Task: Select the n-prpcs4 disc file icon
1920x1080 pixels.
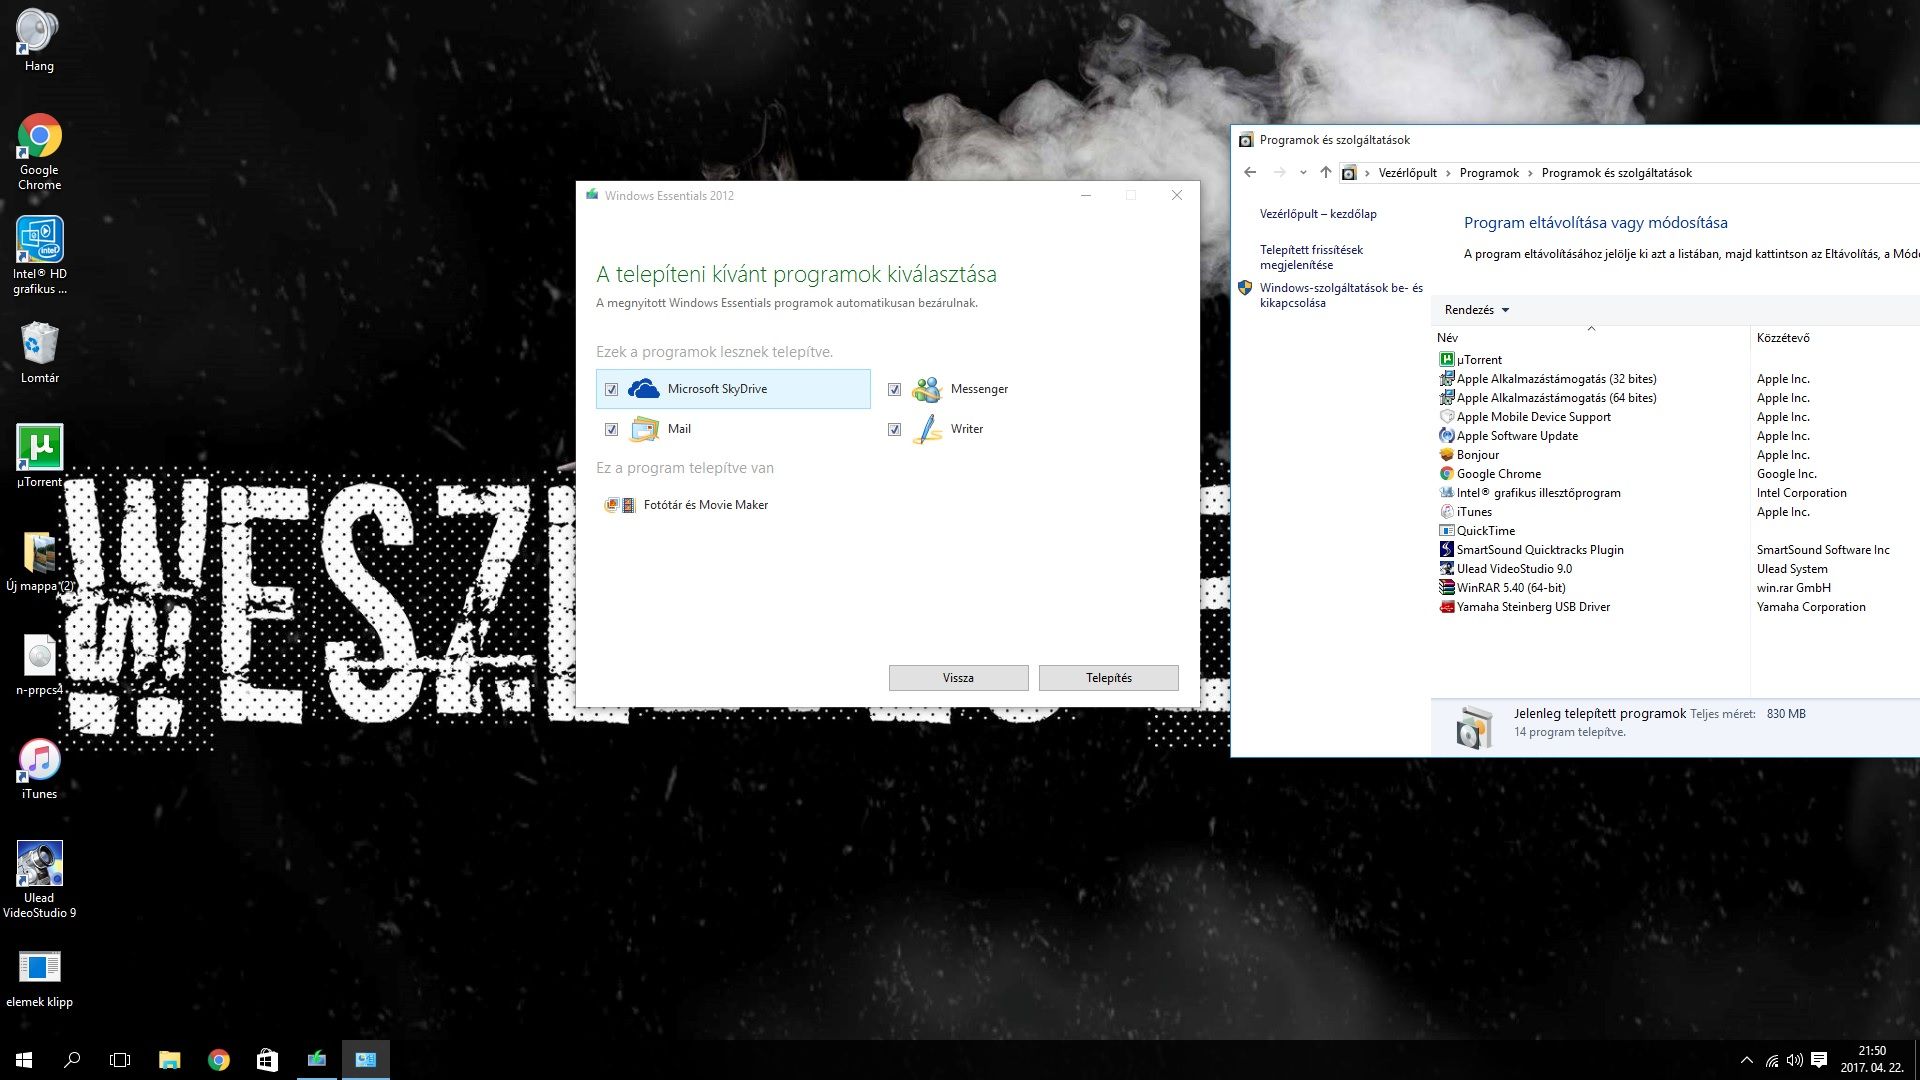Action: [39, 665]
